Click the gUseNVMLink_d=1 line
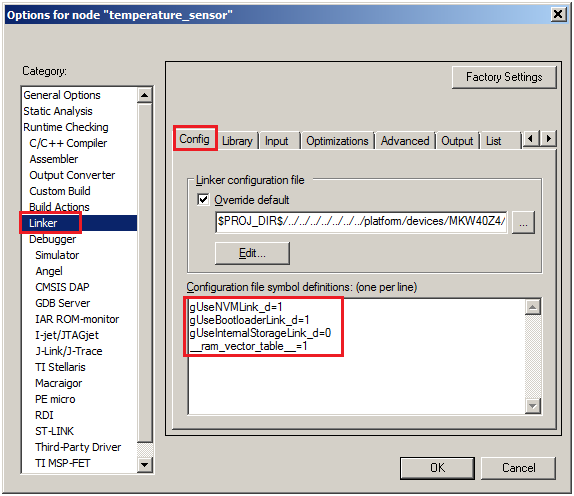This screenshot has width=574, height=496. [236, 307]
